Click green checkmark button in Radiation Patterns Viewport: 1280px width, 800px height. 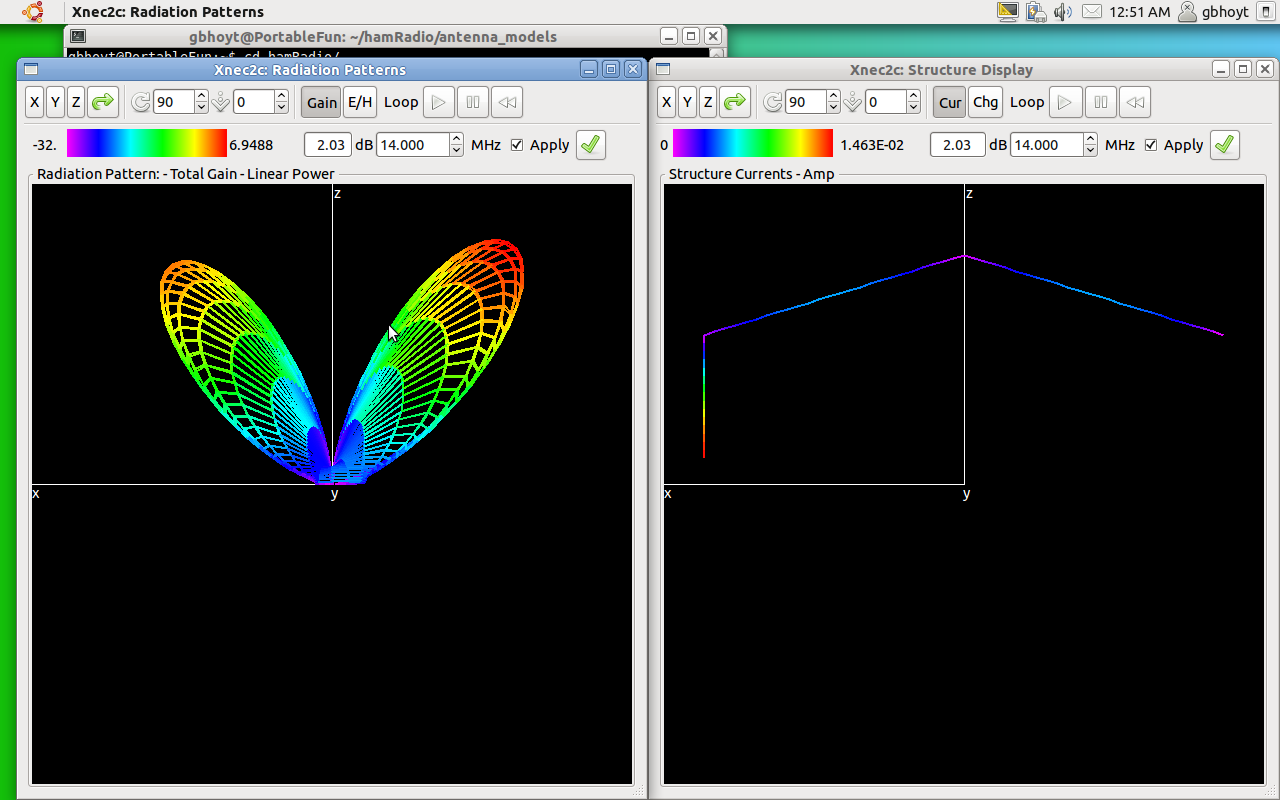pos(591,144)
